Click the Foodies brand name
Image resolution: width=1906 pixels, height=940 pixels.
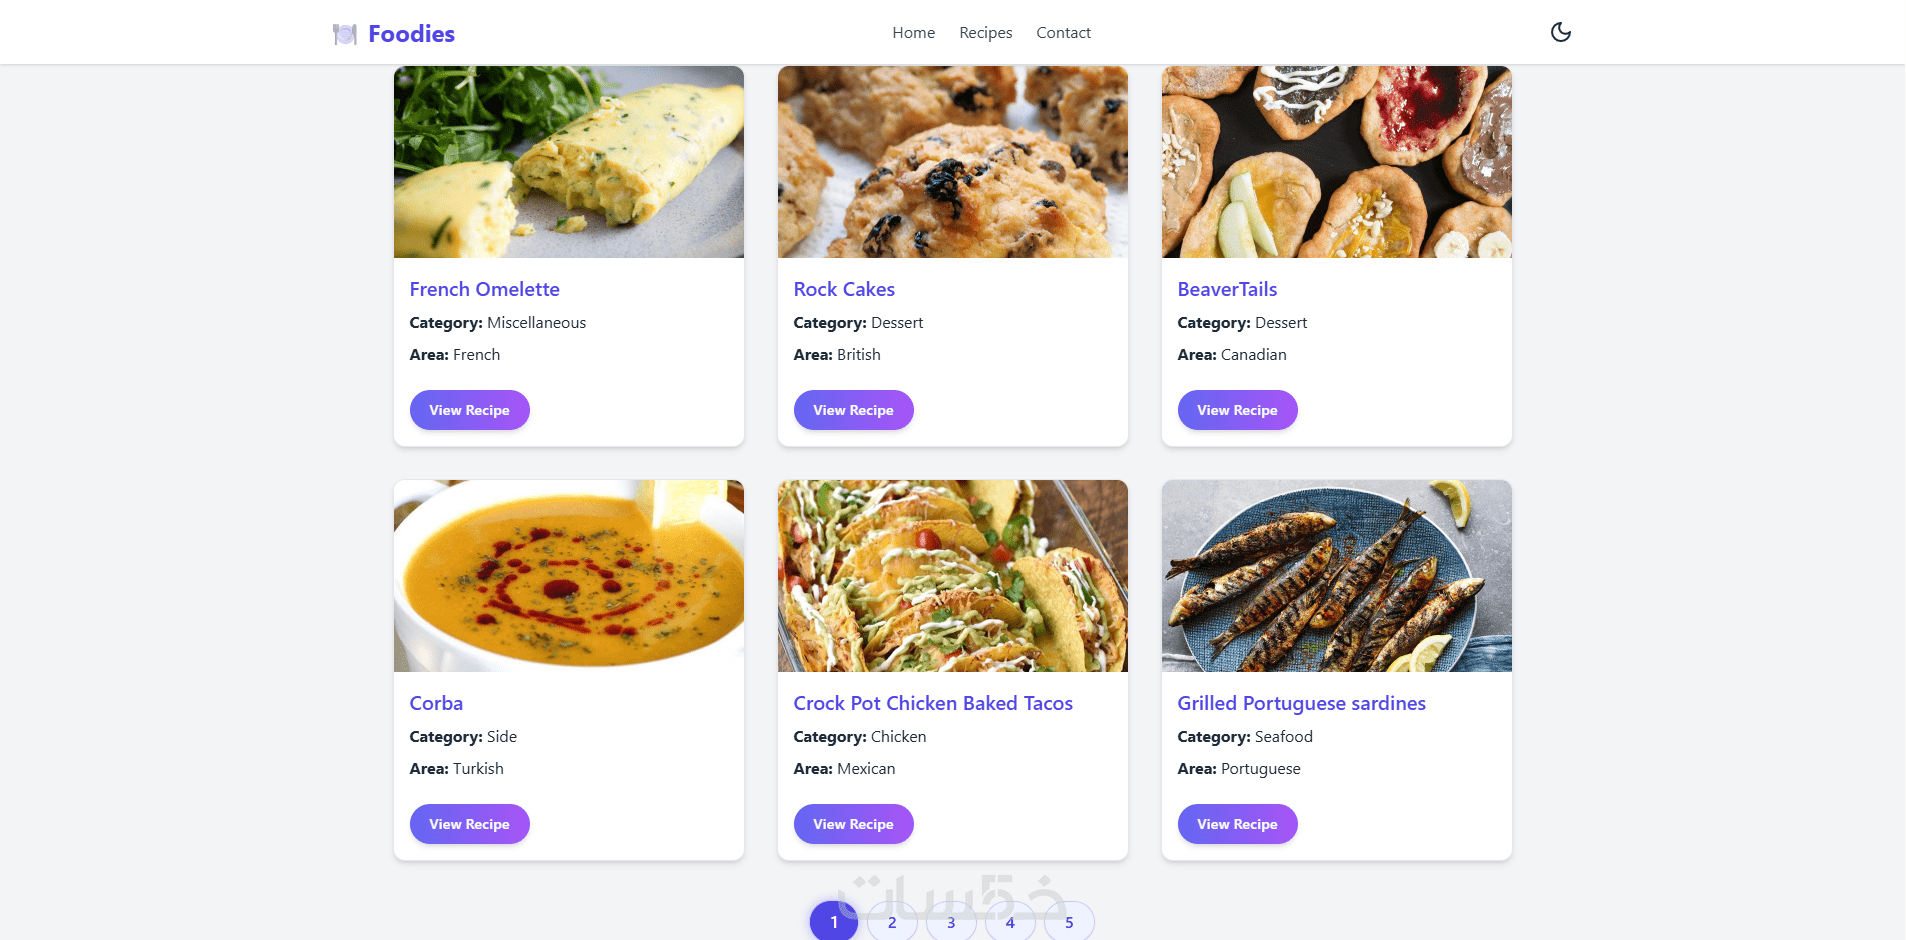click(x=411, y=34)
